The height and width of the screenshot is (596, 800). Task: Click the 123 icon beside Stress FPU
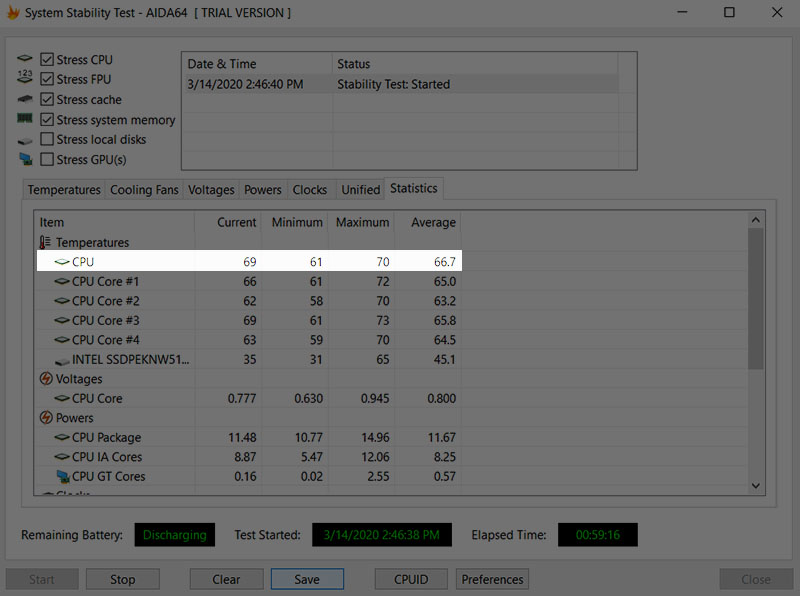coord(24,77)
